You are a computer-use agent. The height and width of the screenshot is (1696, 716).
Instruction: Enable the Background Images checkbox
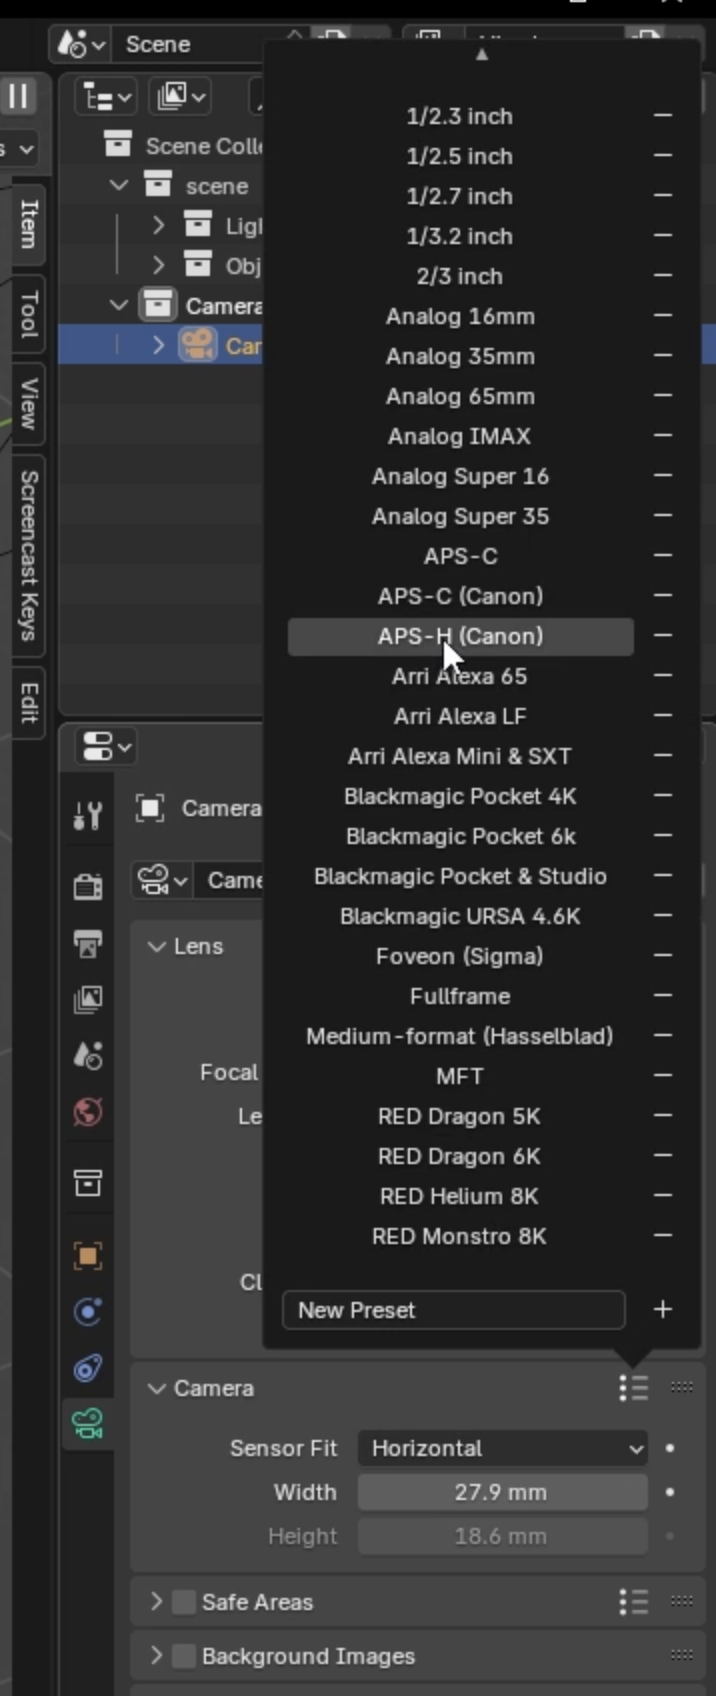tap(183, 1656)
